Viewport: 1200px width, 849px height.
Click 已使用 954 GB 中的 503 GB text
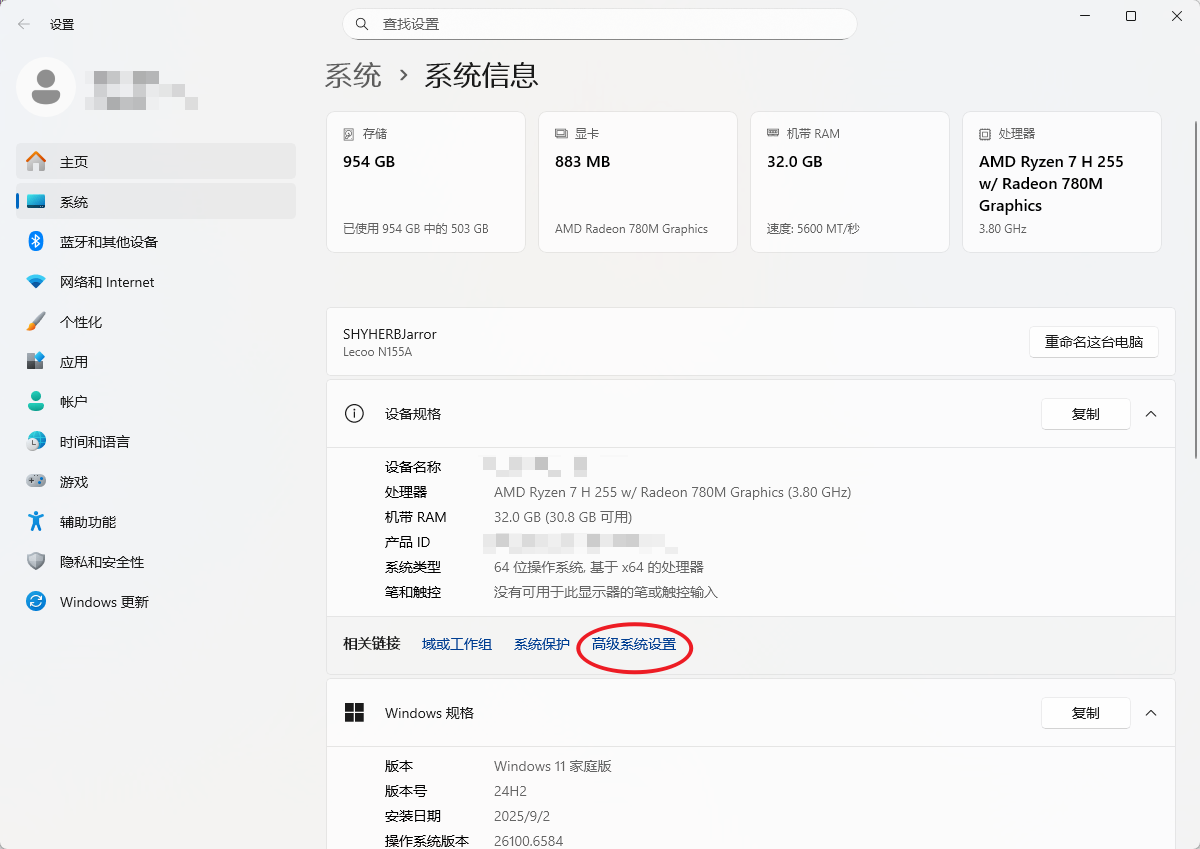pyautogui.click(x=416, y=229)
